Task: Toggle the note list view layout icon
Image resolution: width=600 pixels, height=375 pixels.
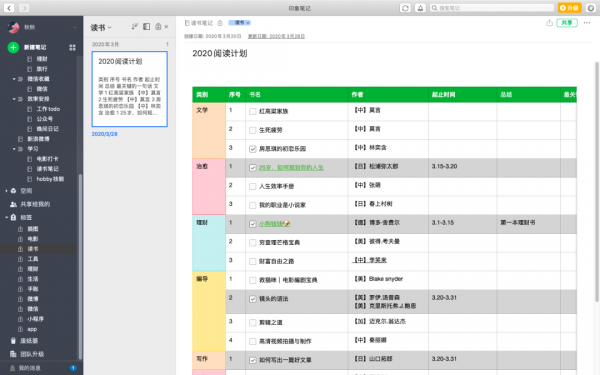Action: (x=147, y=26)
